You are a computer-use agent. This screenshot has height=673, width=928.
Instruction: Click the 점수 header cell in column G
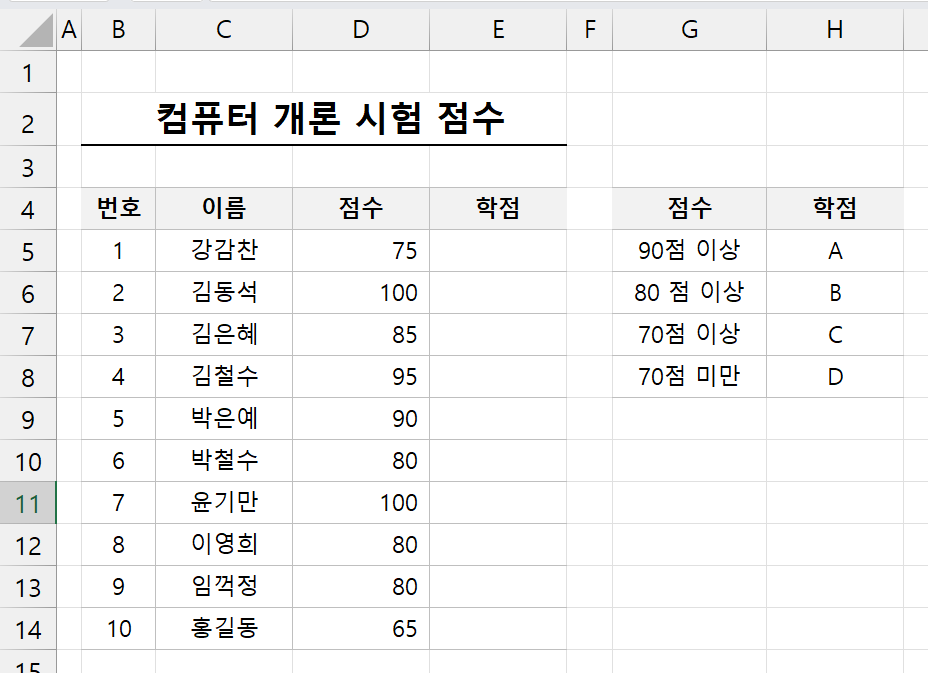click(x=689, y=208)
